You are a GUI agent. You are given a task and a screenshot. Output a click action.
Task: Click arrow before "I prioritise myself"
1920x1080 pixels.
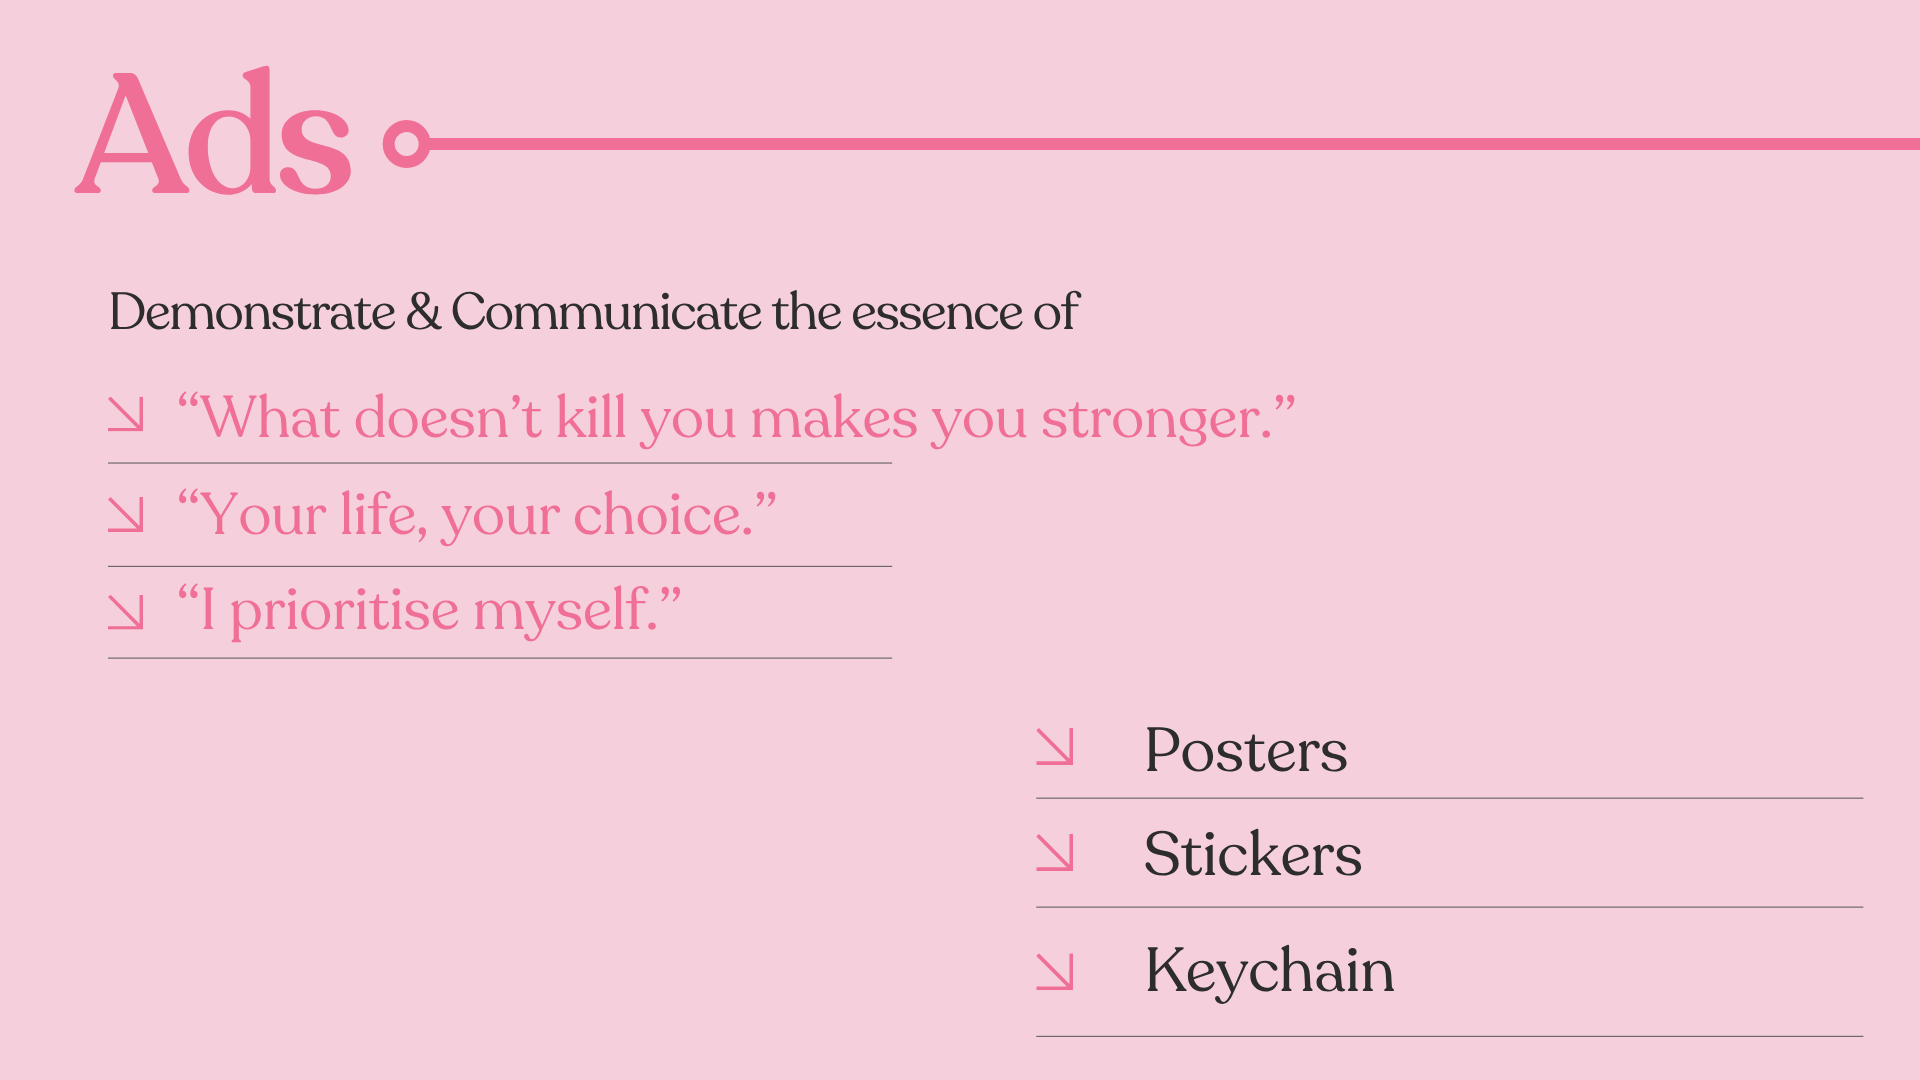click(126, 612)
